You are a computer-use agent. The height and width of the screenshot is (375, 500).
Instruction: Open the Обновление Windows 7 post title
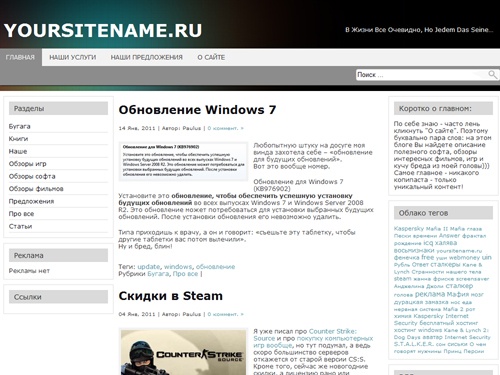(197, 110)
